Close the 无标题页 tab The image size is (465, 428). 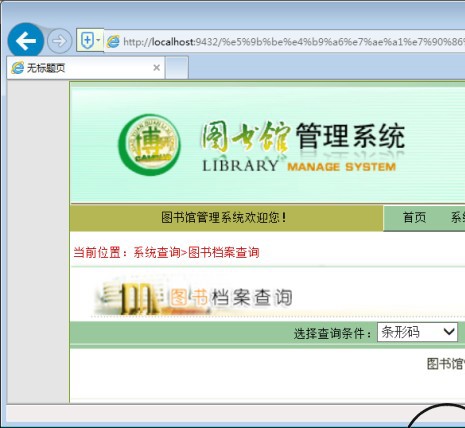tap(156, 68)
